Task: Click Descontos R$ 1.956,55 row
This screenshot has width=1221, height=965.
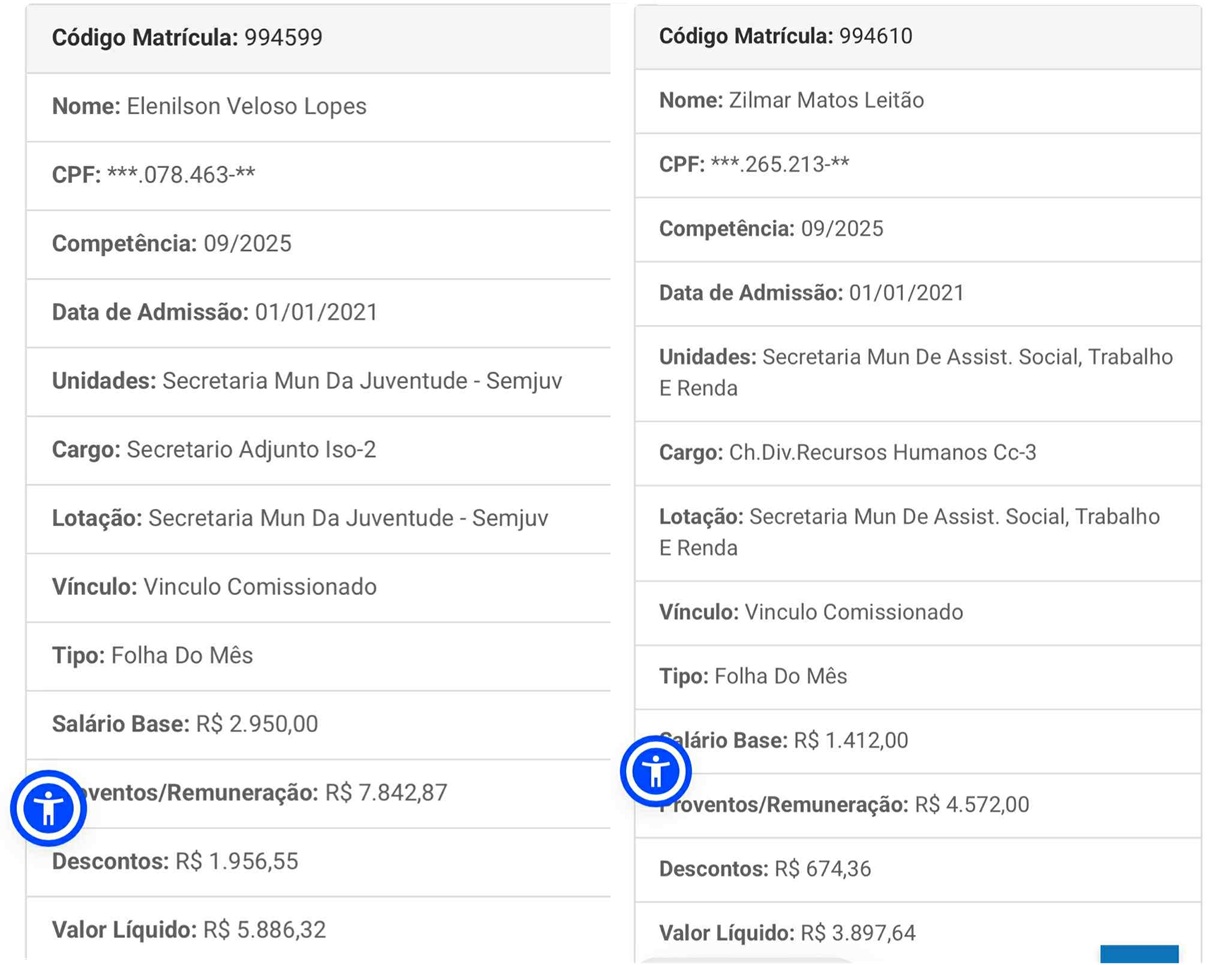Action: pyautogui.click(x=175, y=861)
